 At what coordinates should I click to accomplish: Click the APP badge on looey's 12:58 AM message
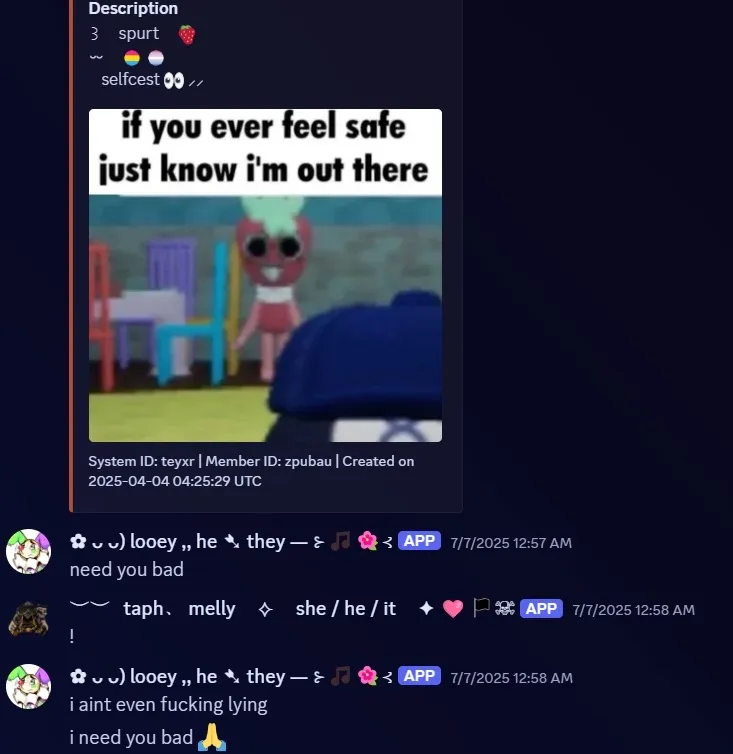(419, 676)
